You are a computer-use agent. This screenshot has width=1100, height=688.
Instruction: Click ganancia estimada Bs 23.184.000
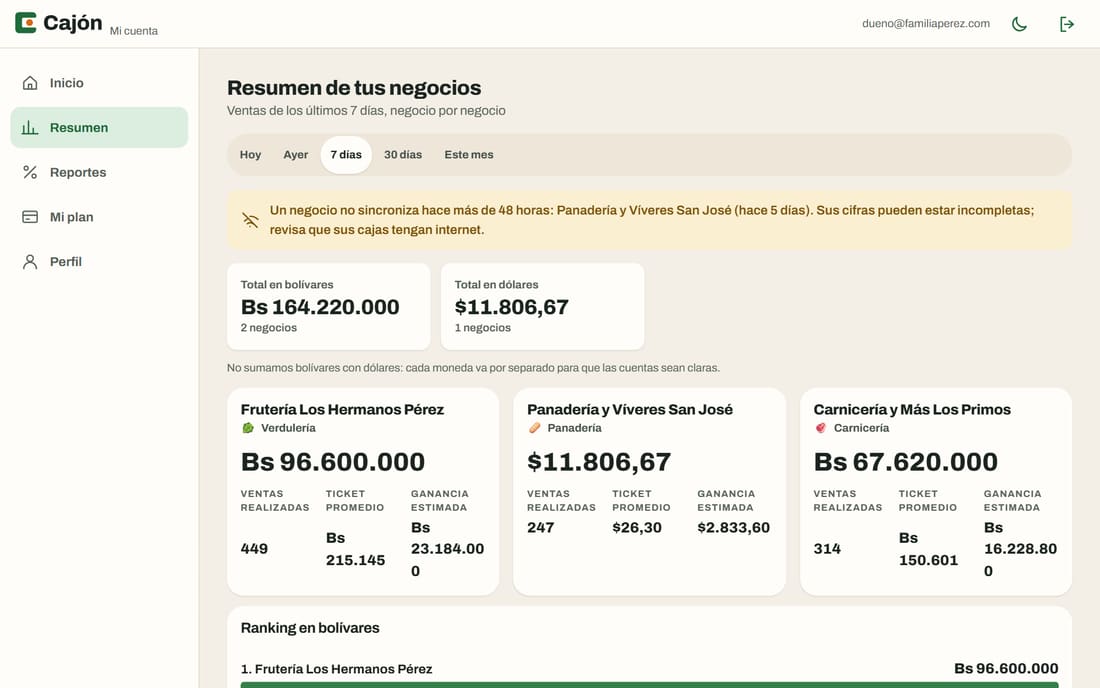(x=448, y=549)
